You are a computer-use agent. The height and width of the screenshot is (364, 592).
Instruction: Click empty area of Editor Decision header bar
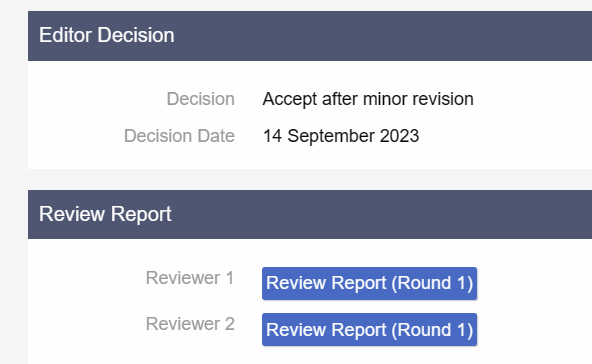378,36
